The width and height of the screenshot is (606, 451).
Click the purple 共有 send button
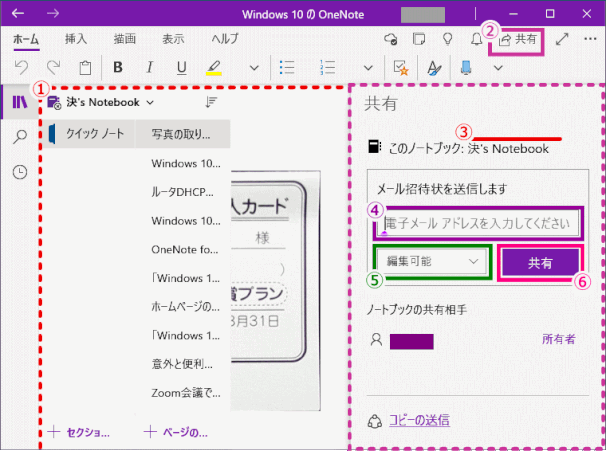[540, 263]
